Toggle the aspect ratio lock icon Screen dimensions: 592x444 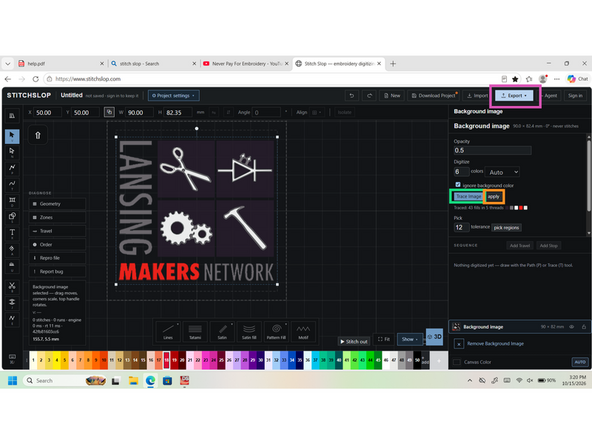click(x=109, y=112)
